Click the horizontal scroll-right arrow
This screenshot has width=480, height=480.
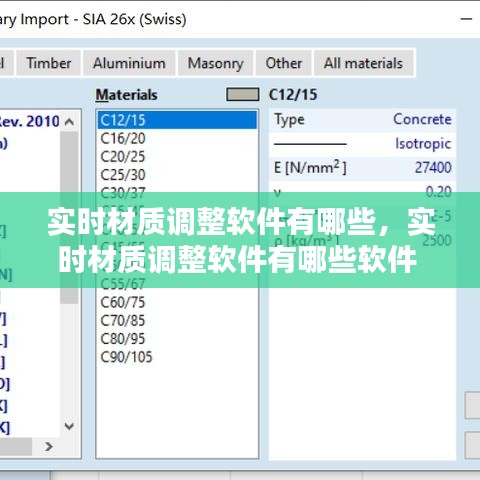coord(49,446)
